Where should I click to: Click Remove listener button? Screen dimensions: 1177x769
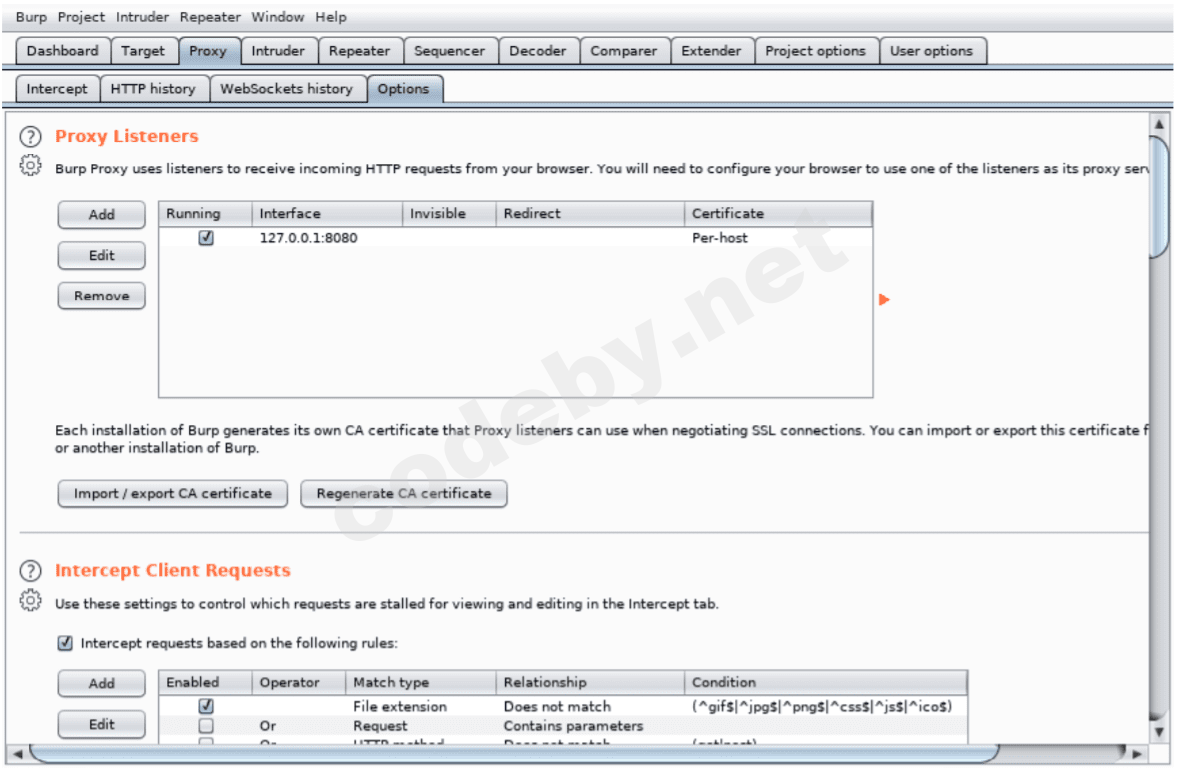pyautogui.click(x=101, y=296)
